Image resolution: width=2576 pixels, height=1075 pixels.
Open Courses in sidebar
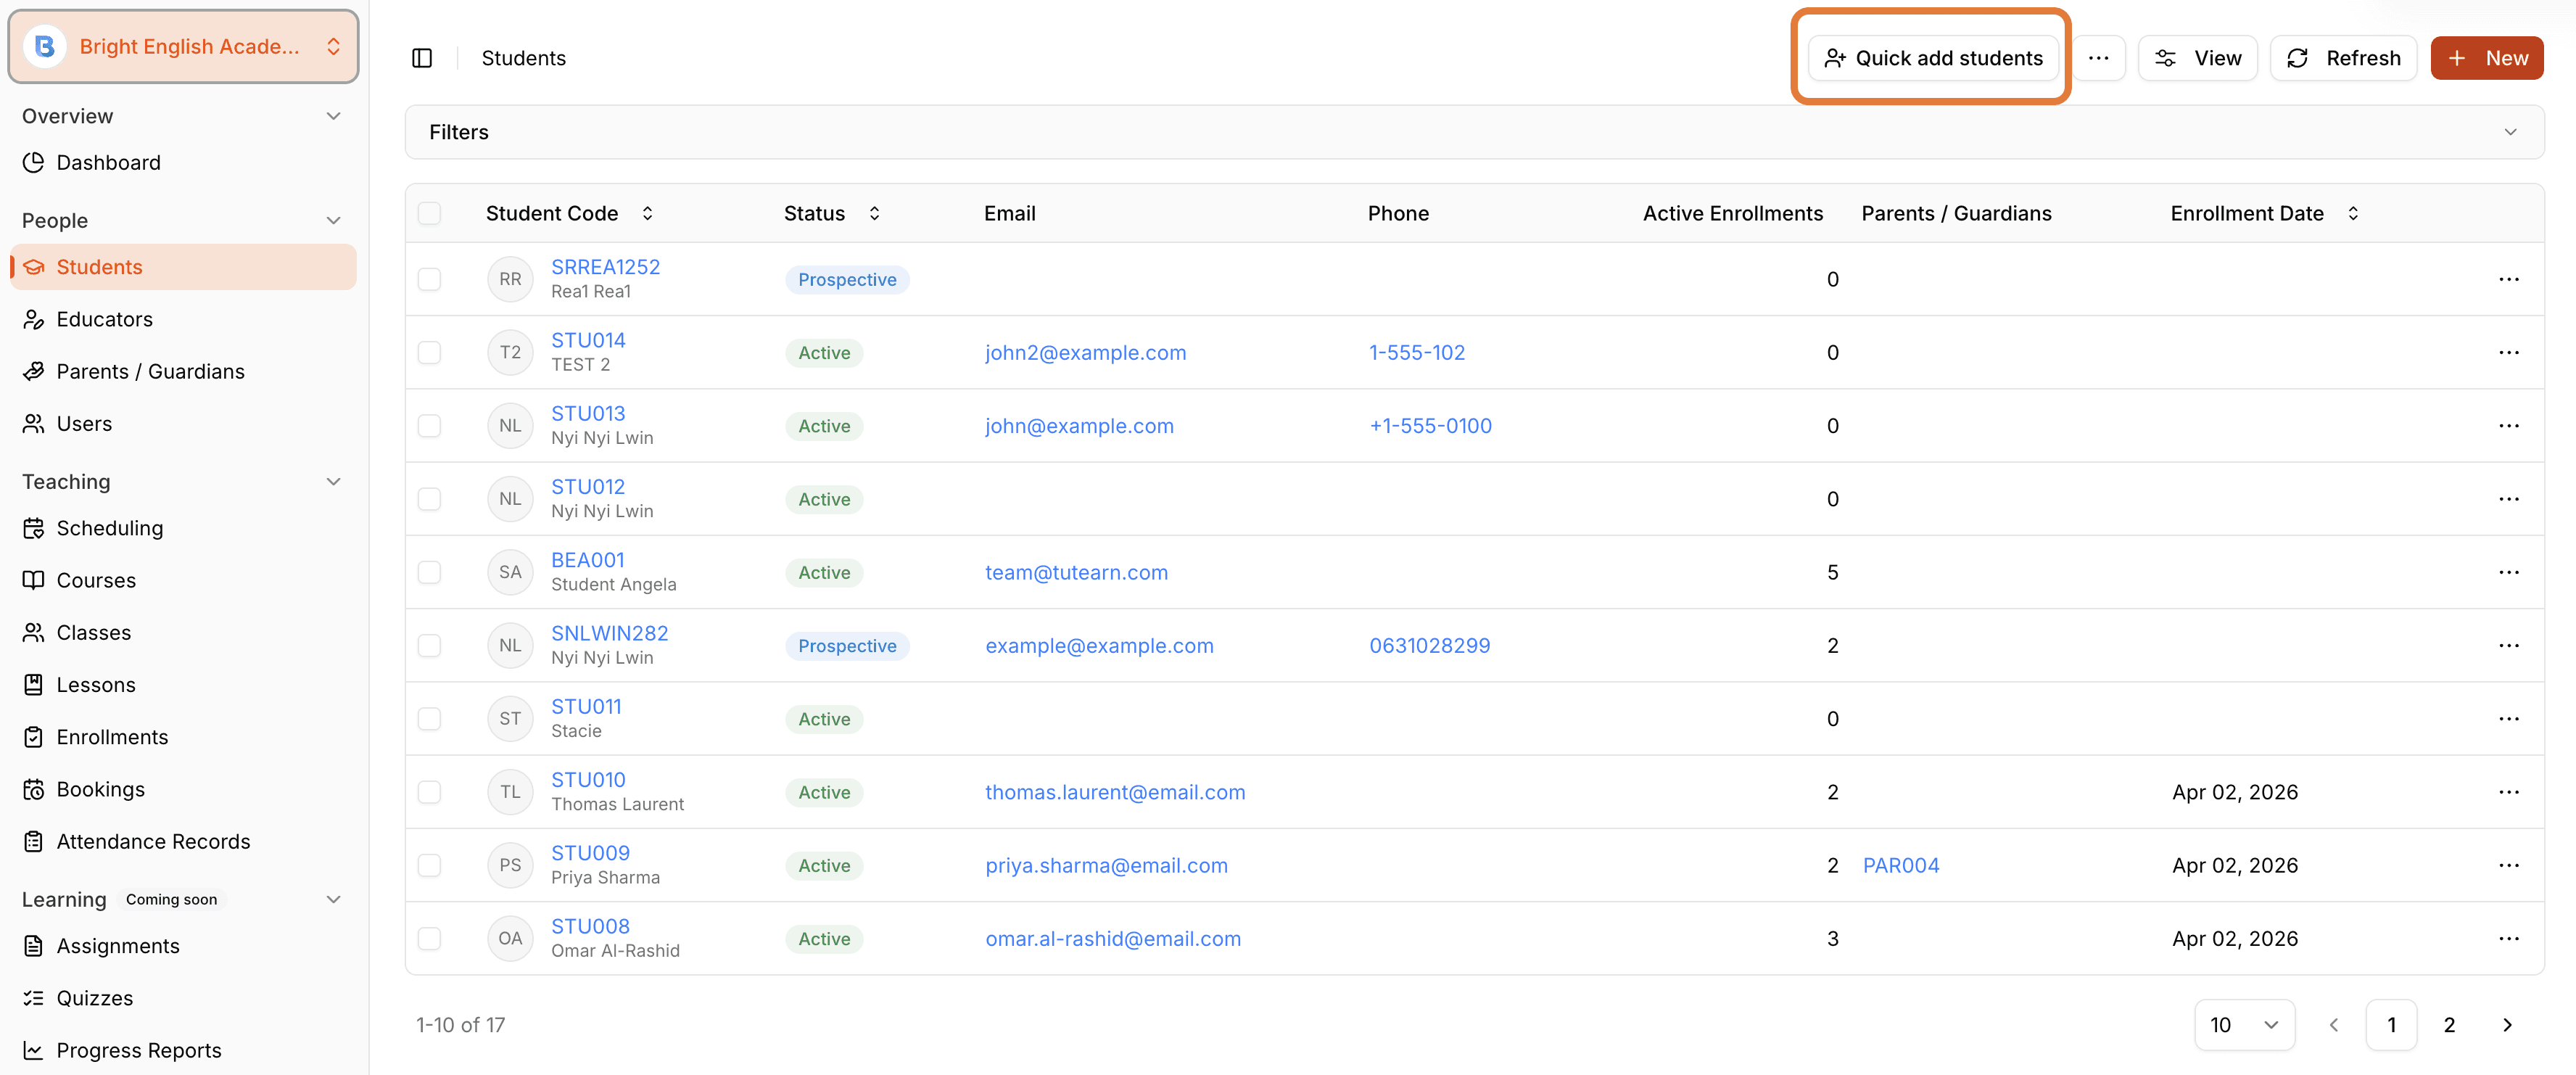(183, 580)
